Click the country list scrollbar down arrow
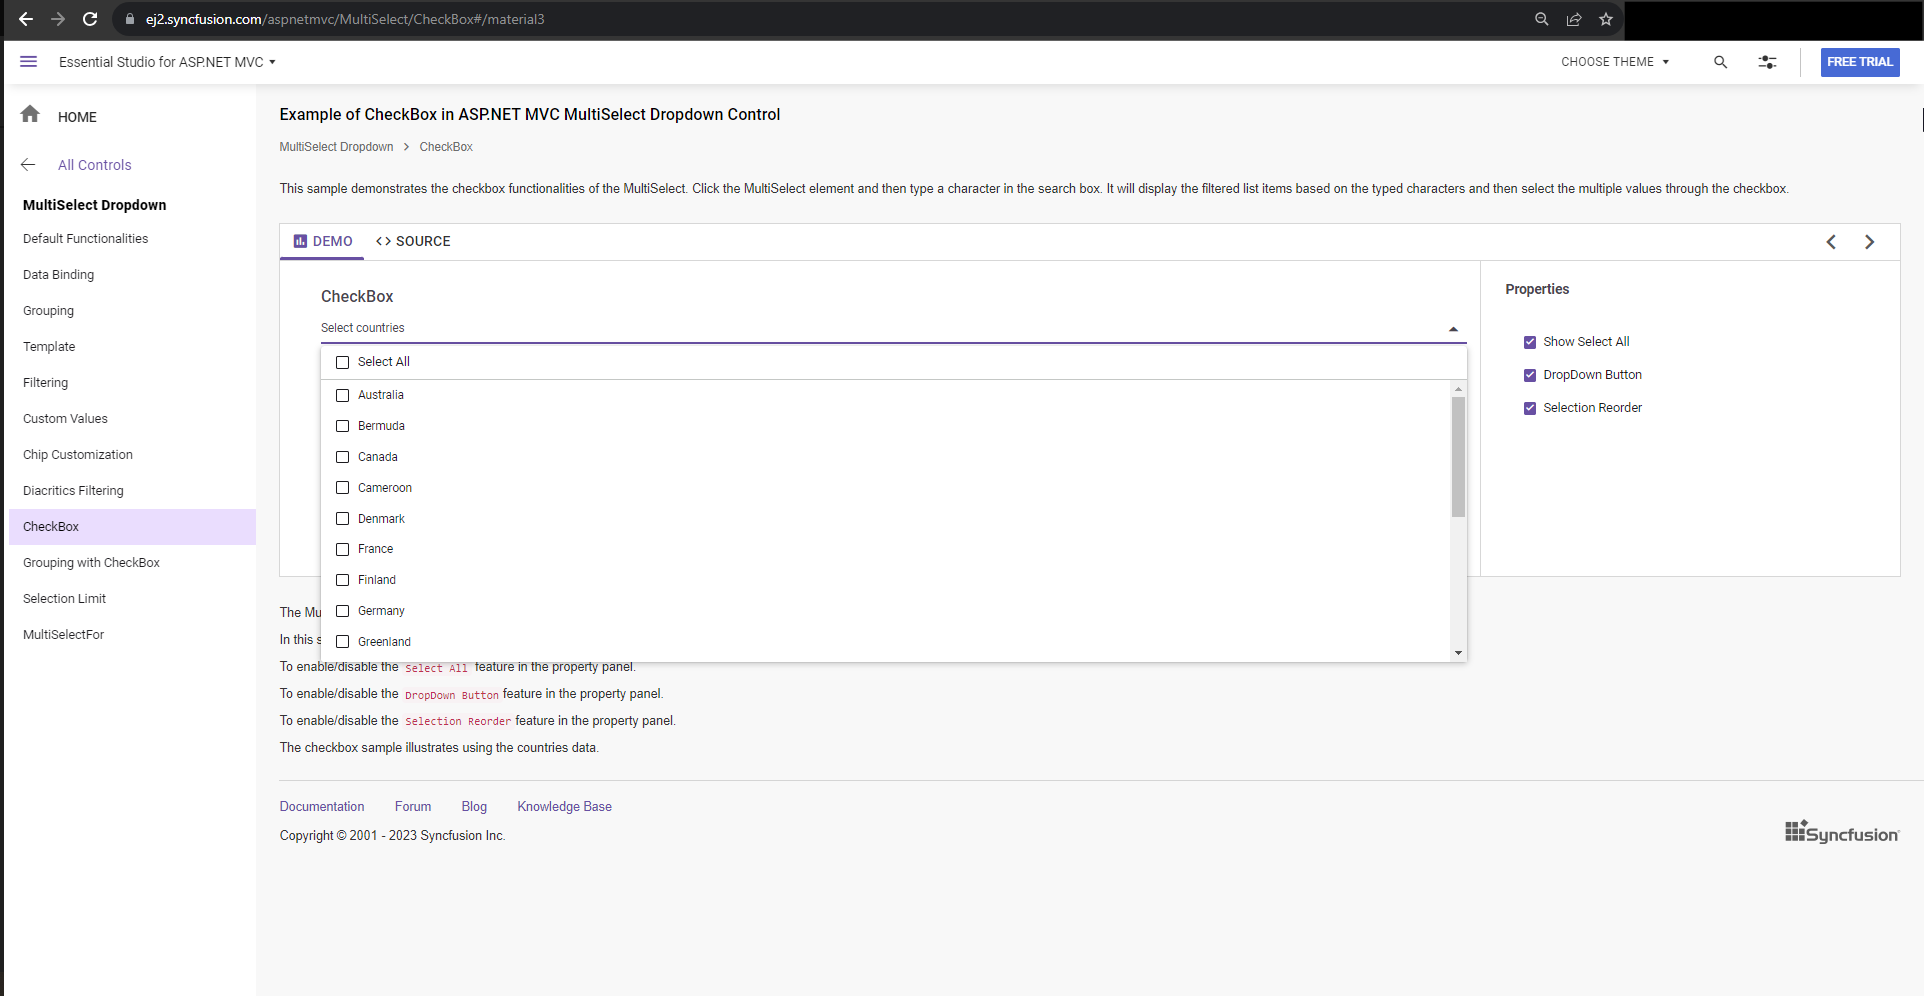 click(1458, 653)
